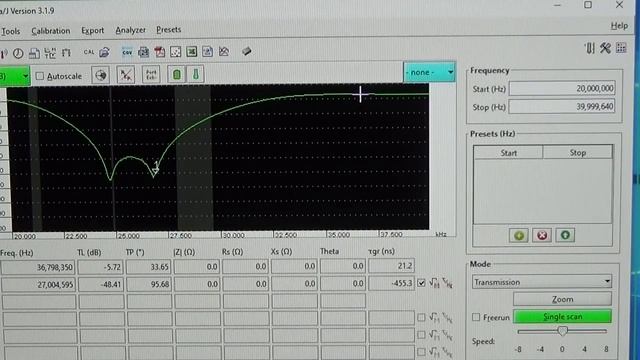640x360 pixels.
Task: Delete preset using red X button
Action: click(x=542, y=236)
